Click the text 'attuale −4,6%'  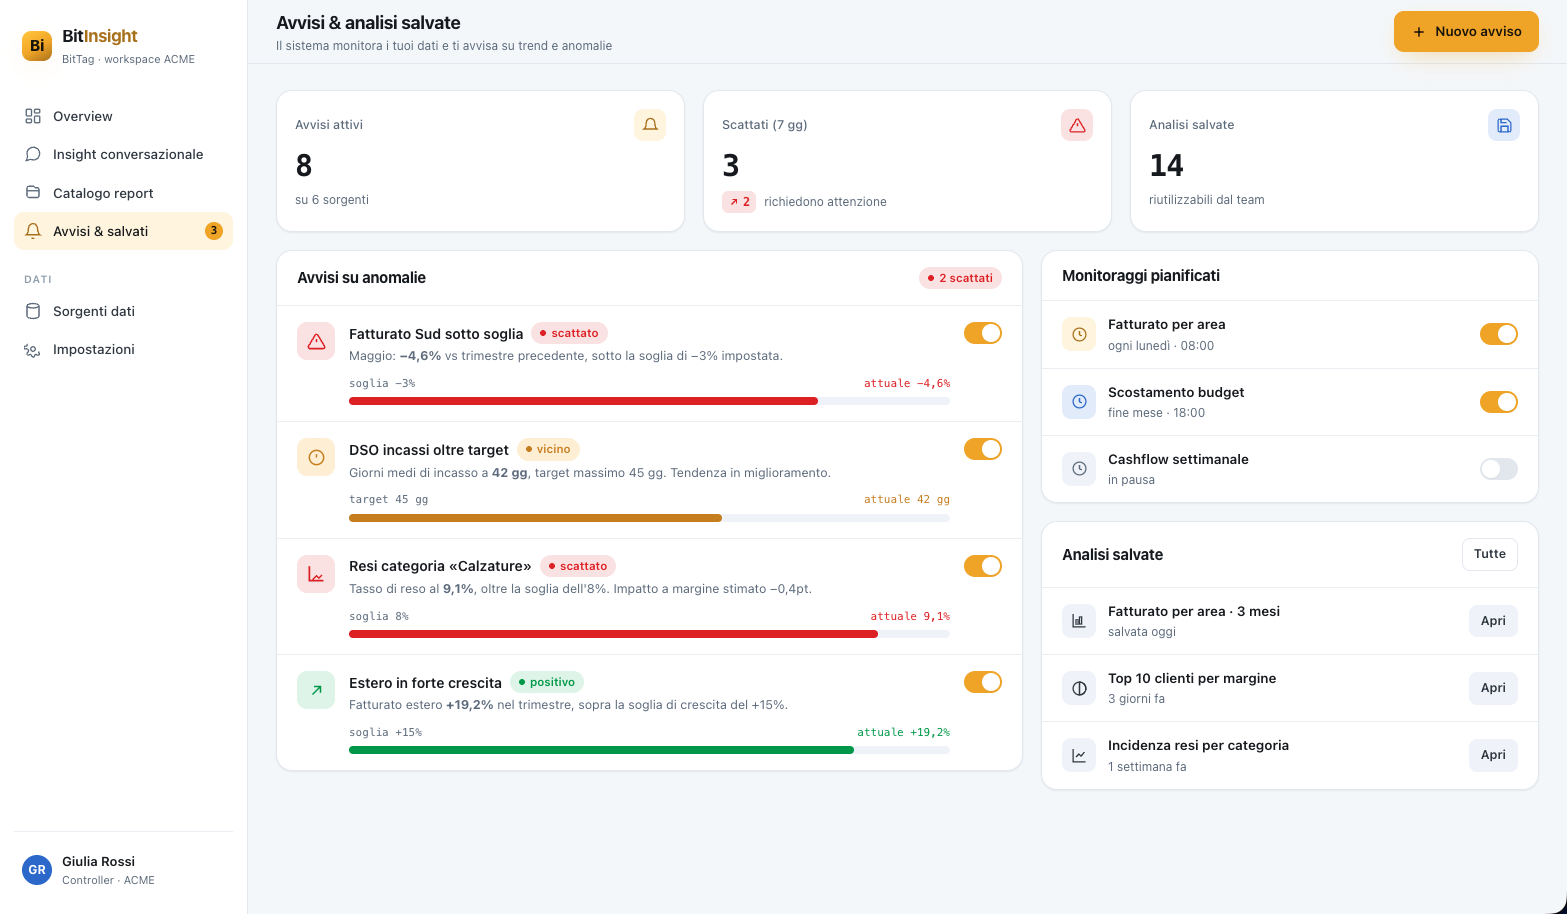(907, 383)
